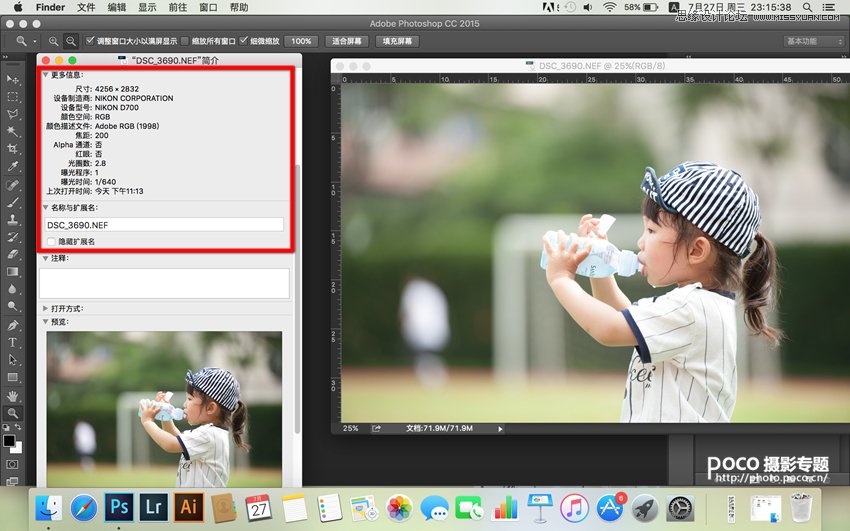This screenshot has width=850, height=531.
Task: Collapse 预览 section
Action: pyautogui.click(x=46, y=322)
